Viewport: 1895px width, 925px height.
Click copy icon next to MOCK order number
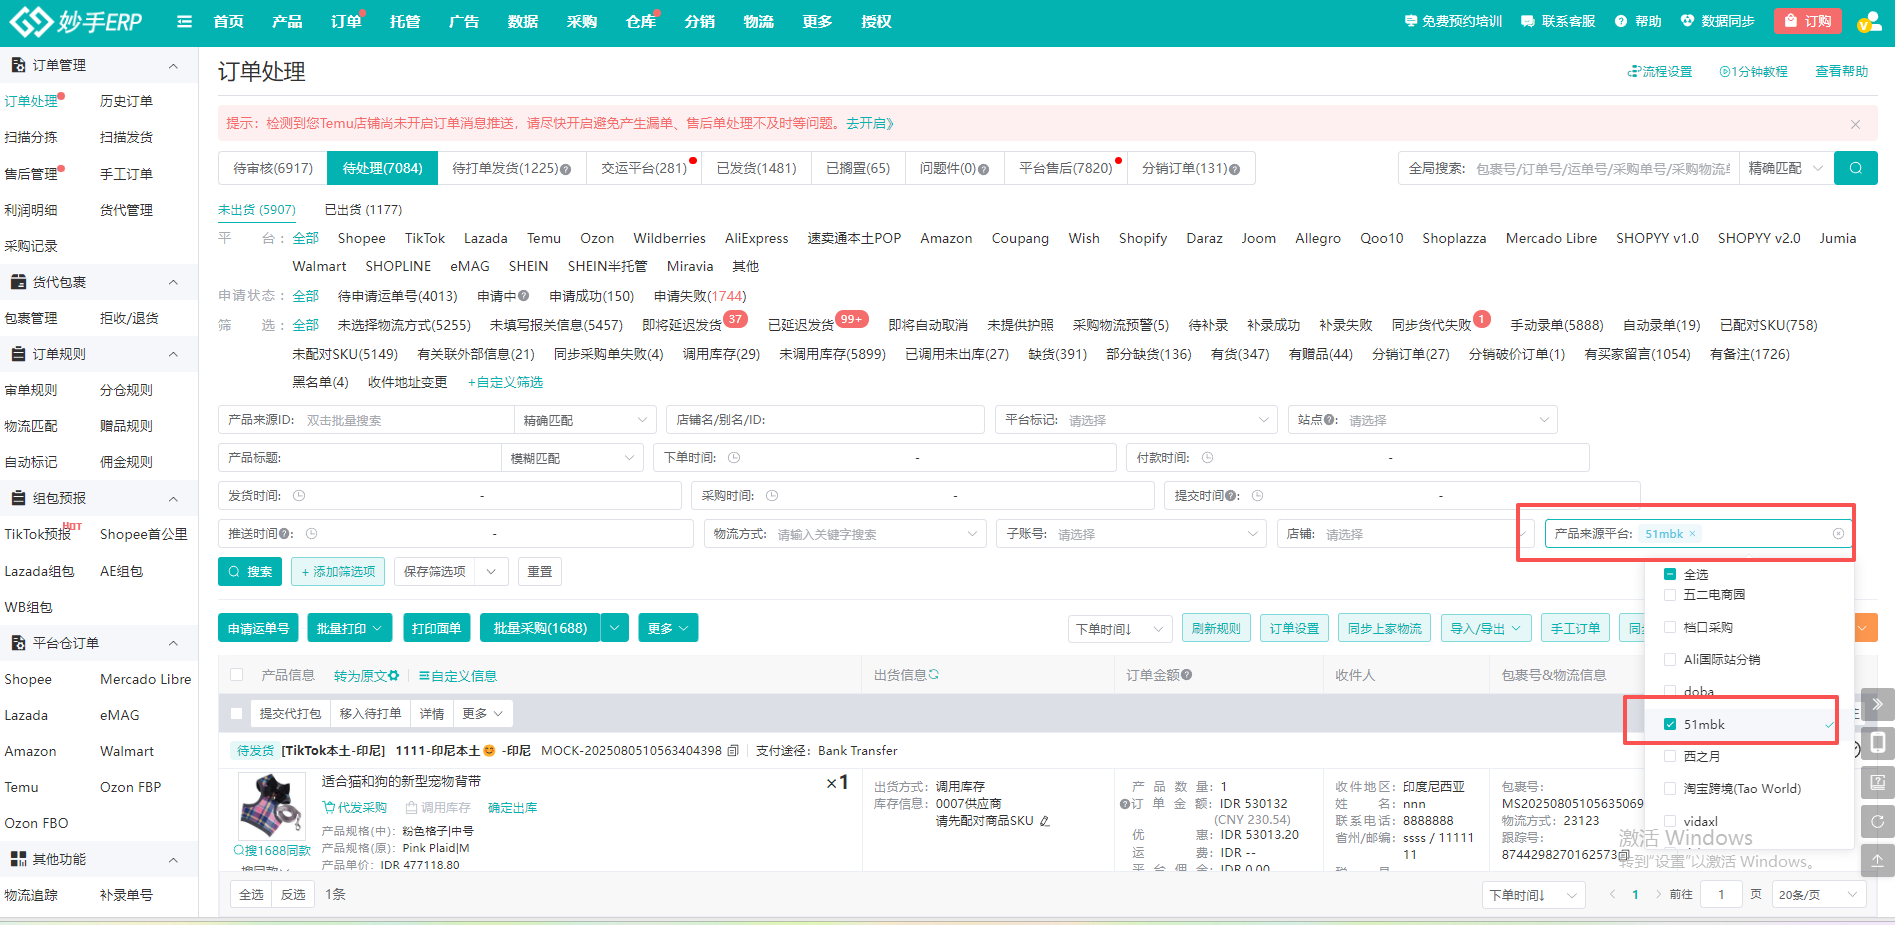tap(733, 750)
